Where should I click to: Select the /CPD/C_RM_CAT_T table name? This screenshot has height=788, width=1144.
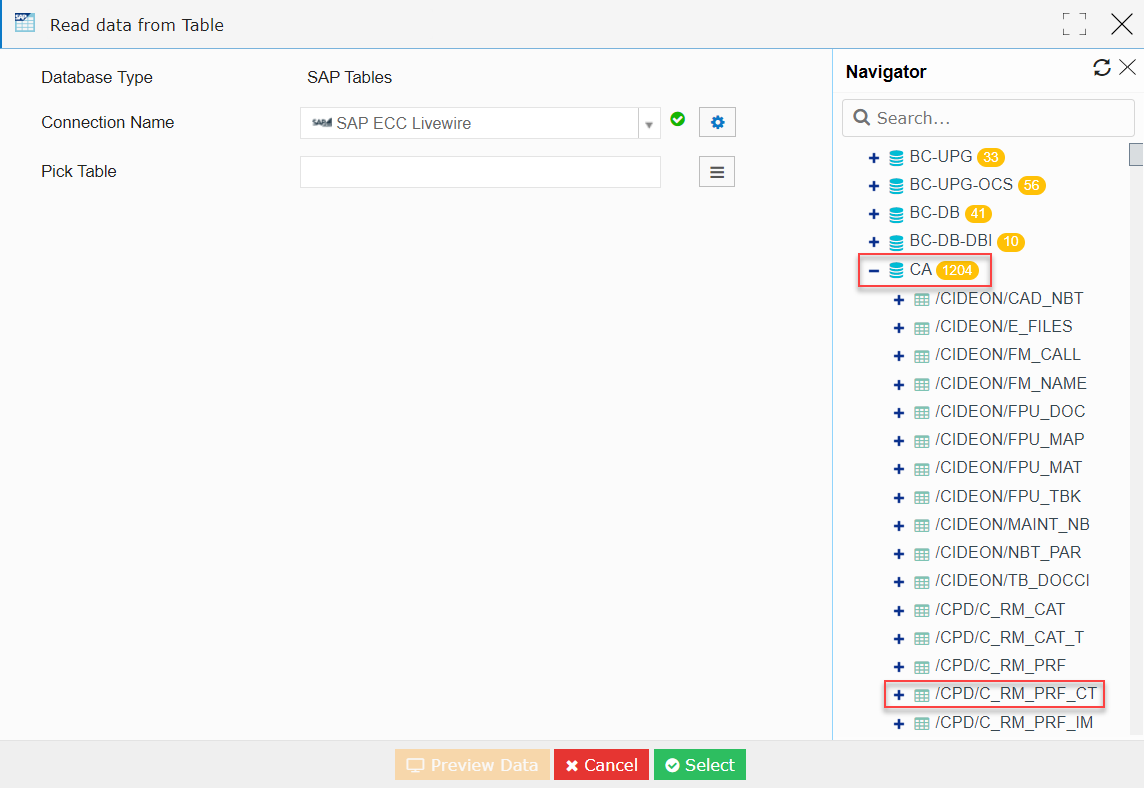(x=1009, y=638)
